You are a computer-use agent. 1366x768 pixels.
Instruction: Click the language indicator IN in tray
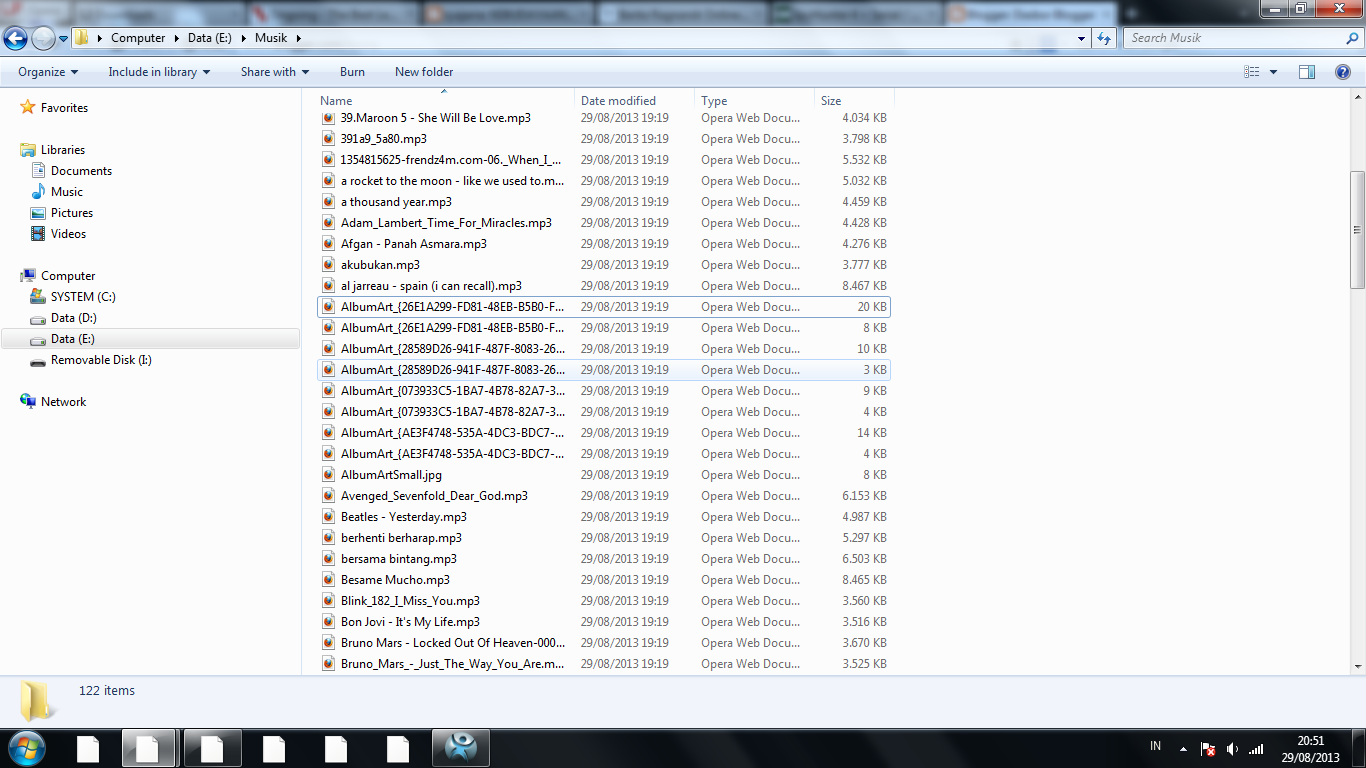1156,746
